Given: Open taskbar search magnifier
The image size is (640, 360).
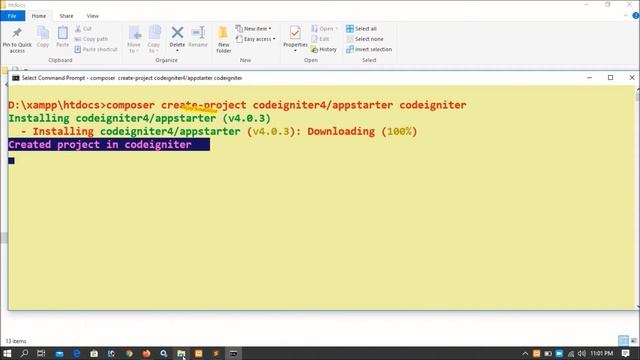Looking at the screenshot, I should (24, 353).
